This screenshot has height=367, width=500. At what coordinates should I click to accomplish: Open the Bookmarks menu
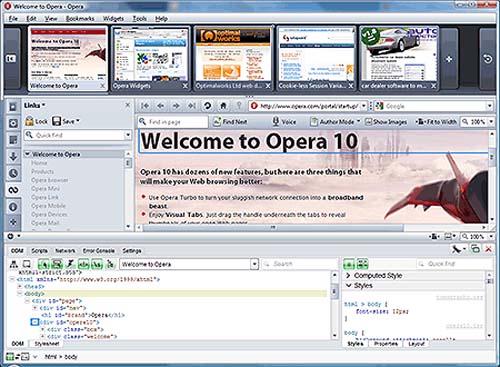pyautogui.click(x=80, y=18)
